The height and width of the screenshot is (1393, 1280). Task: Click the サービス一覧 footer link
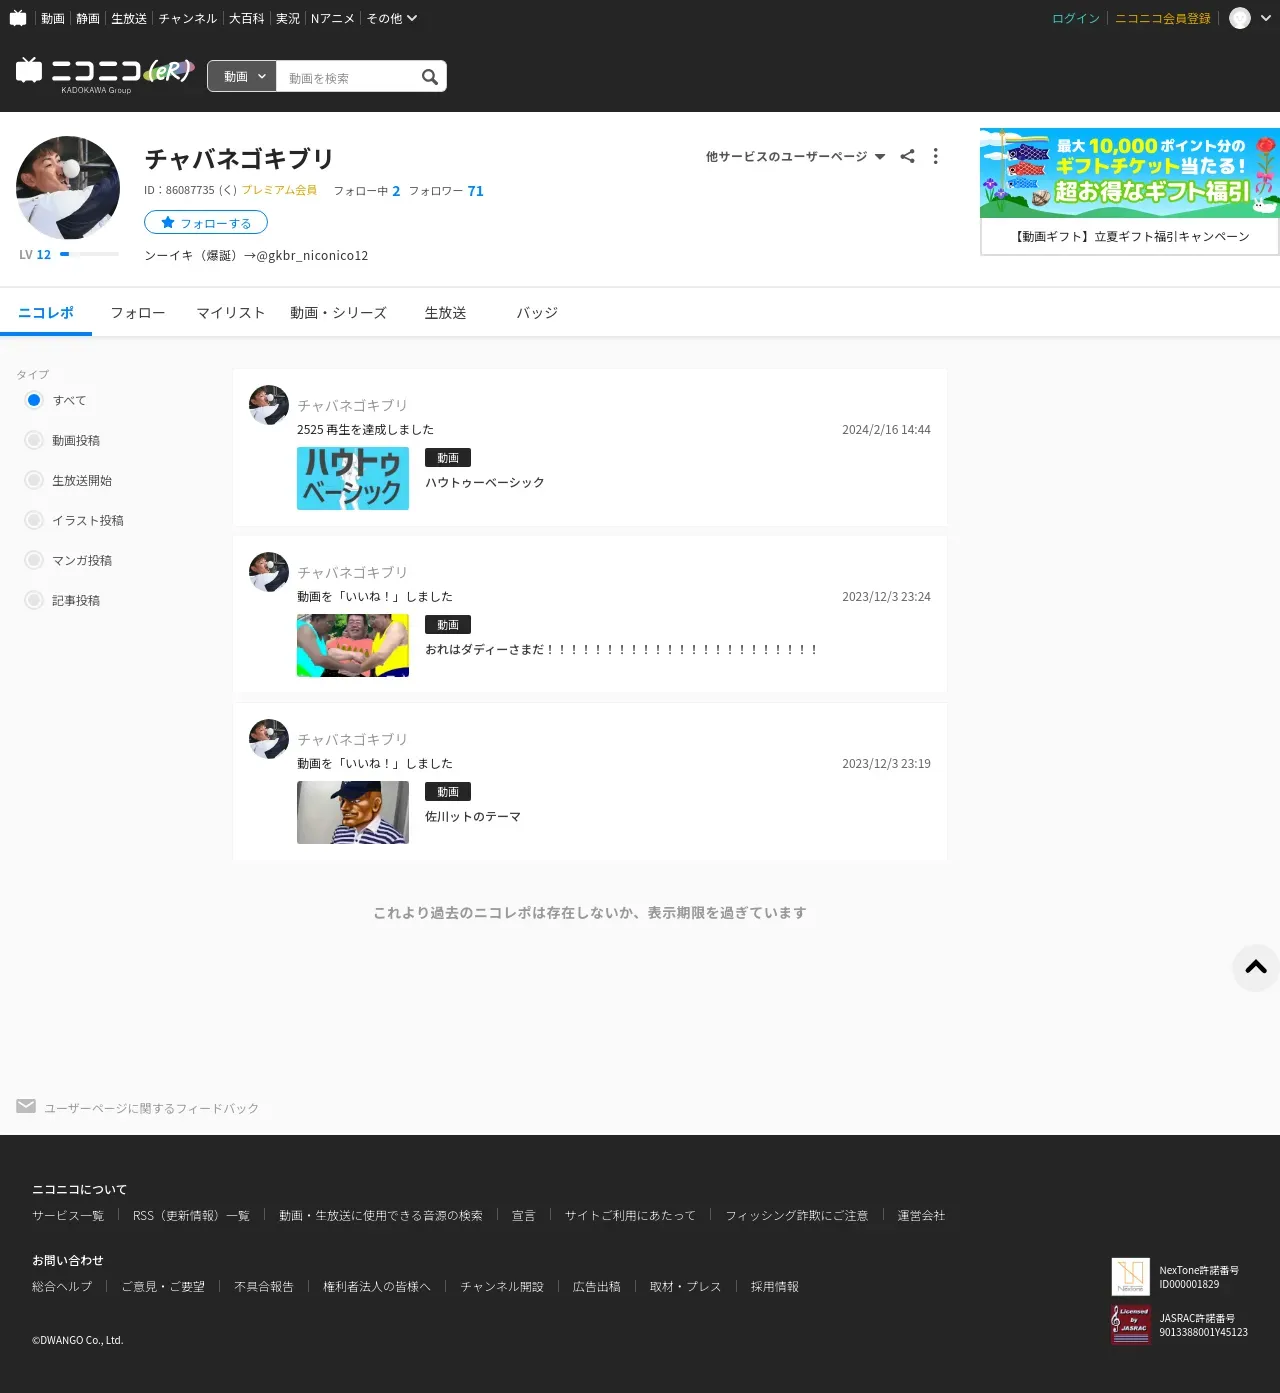pos(68,1215)
